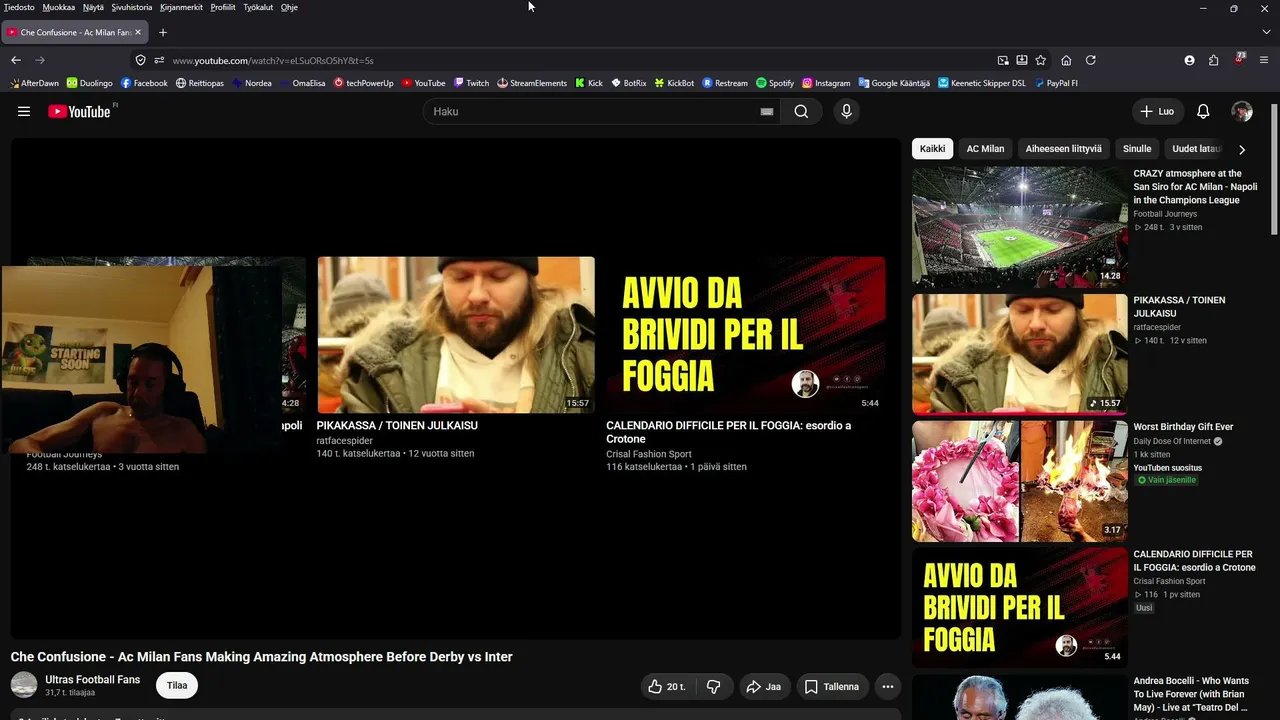Open the Tiedosto menu

click(19, 7)
